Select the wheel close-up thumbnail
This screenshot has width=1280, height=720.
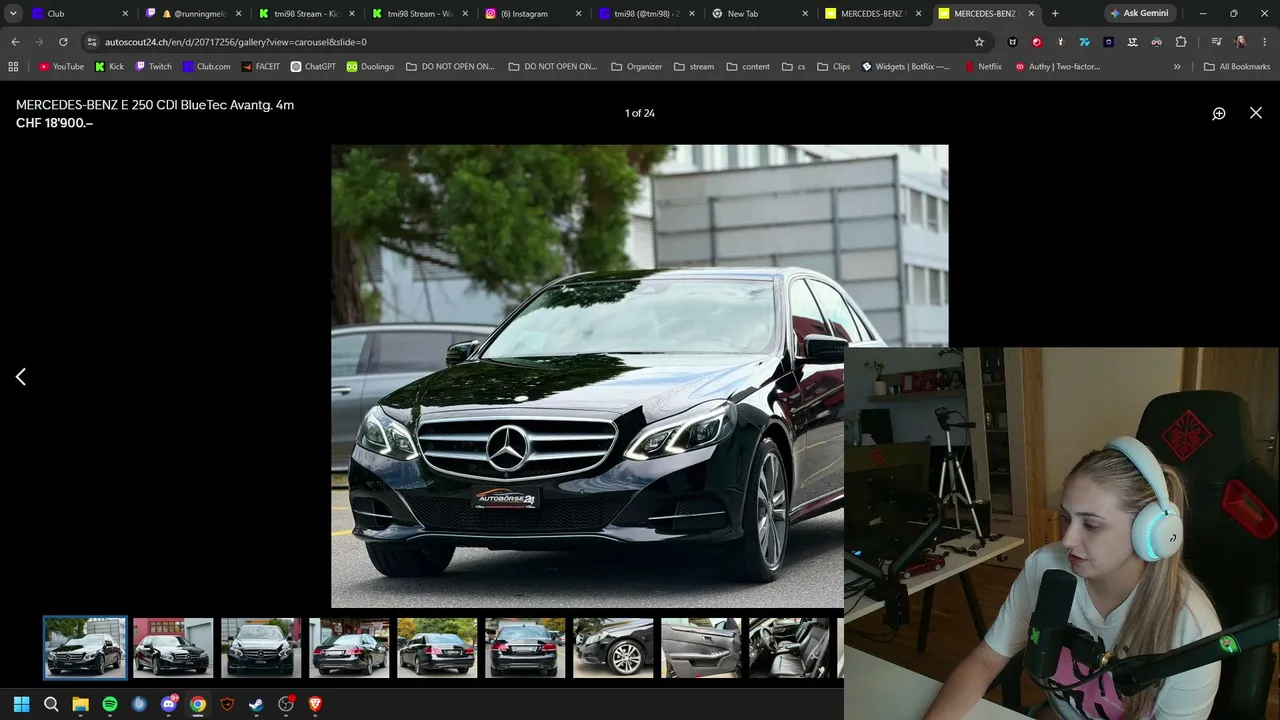[613, 647]
